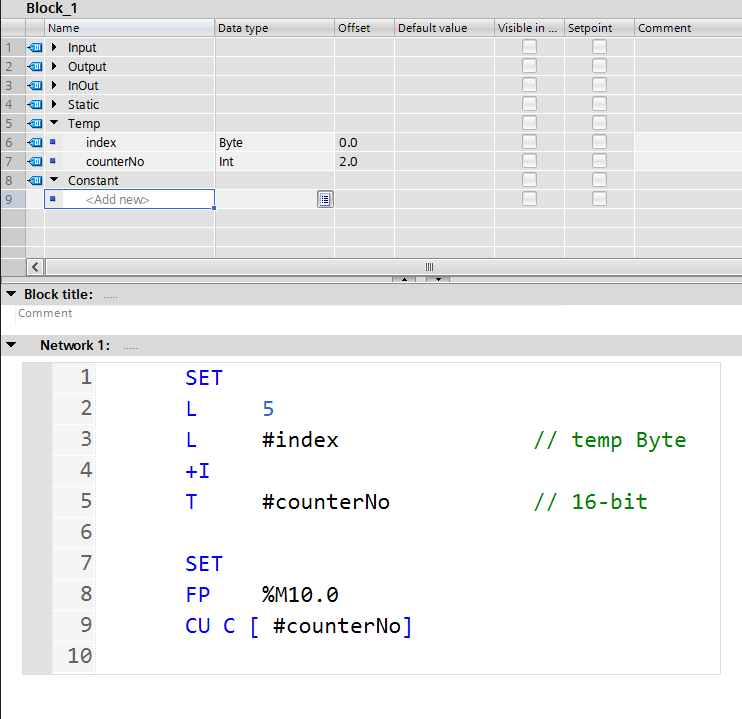Click the interface icon beside the counterNo row
This screenshot has height=719, width=742.
click(35, 162)
